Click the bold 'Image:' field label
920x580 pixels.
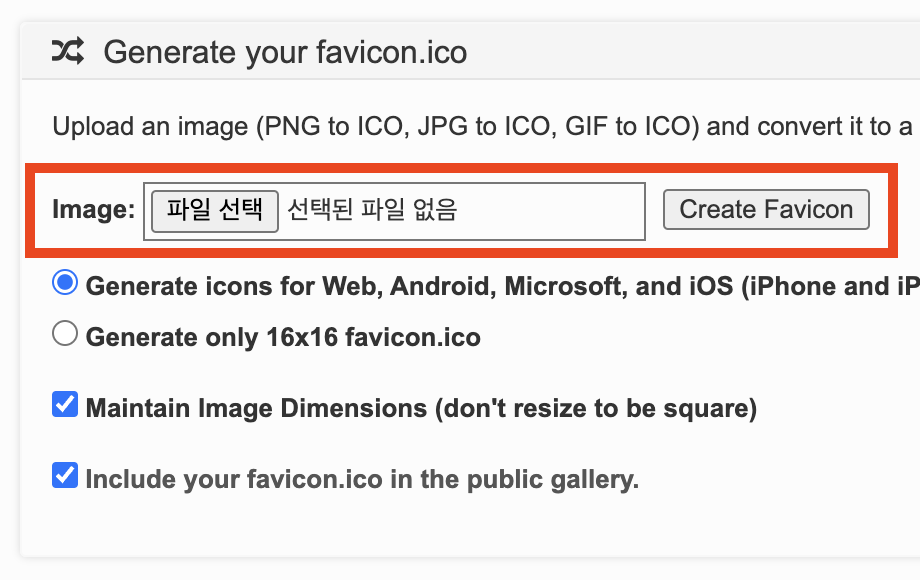(93, 210)
